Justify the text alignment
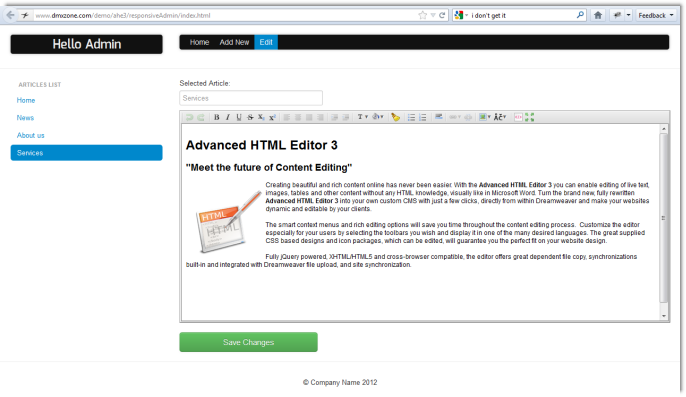This screenshot has width=686, height=397. (309, 117)
